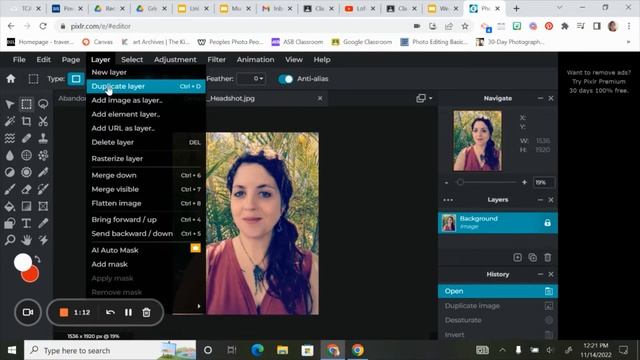Collapse the Navigate panel
The height and width of the screenshot is (360, 640).
pyautogui.click(x=540, y=98)
